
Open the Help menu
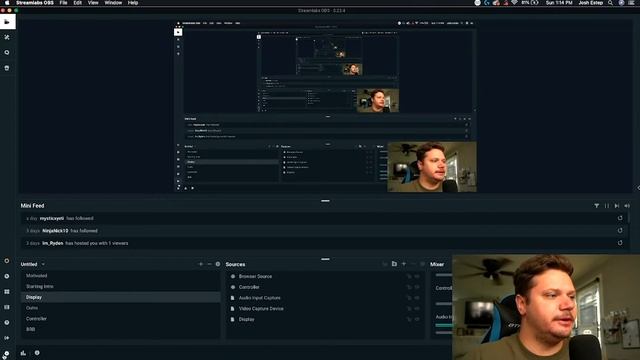click(x=133, y=3)
